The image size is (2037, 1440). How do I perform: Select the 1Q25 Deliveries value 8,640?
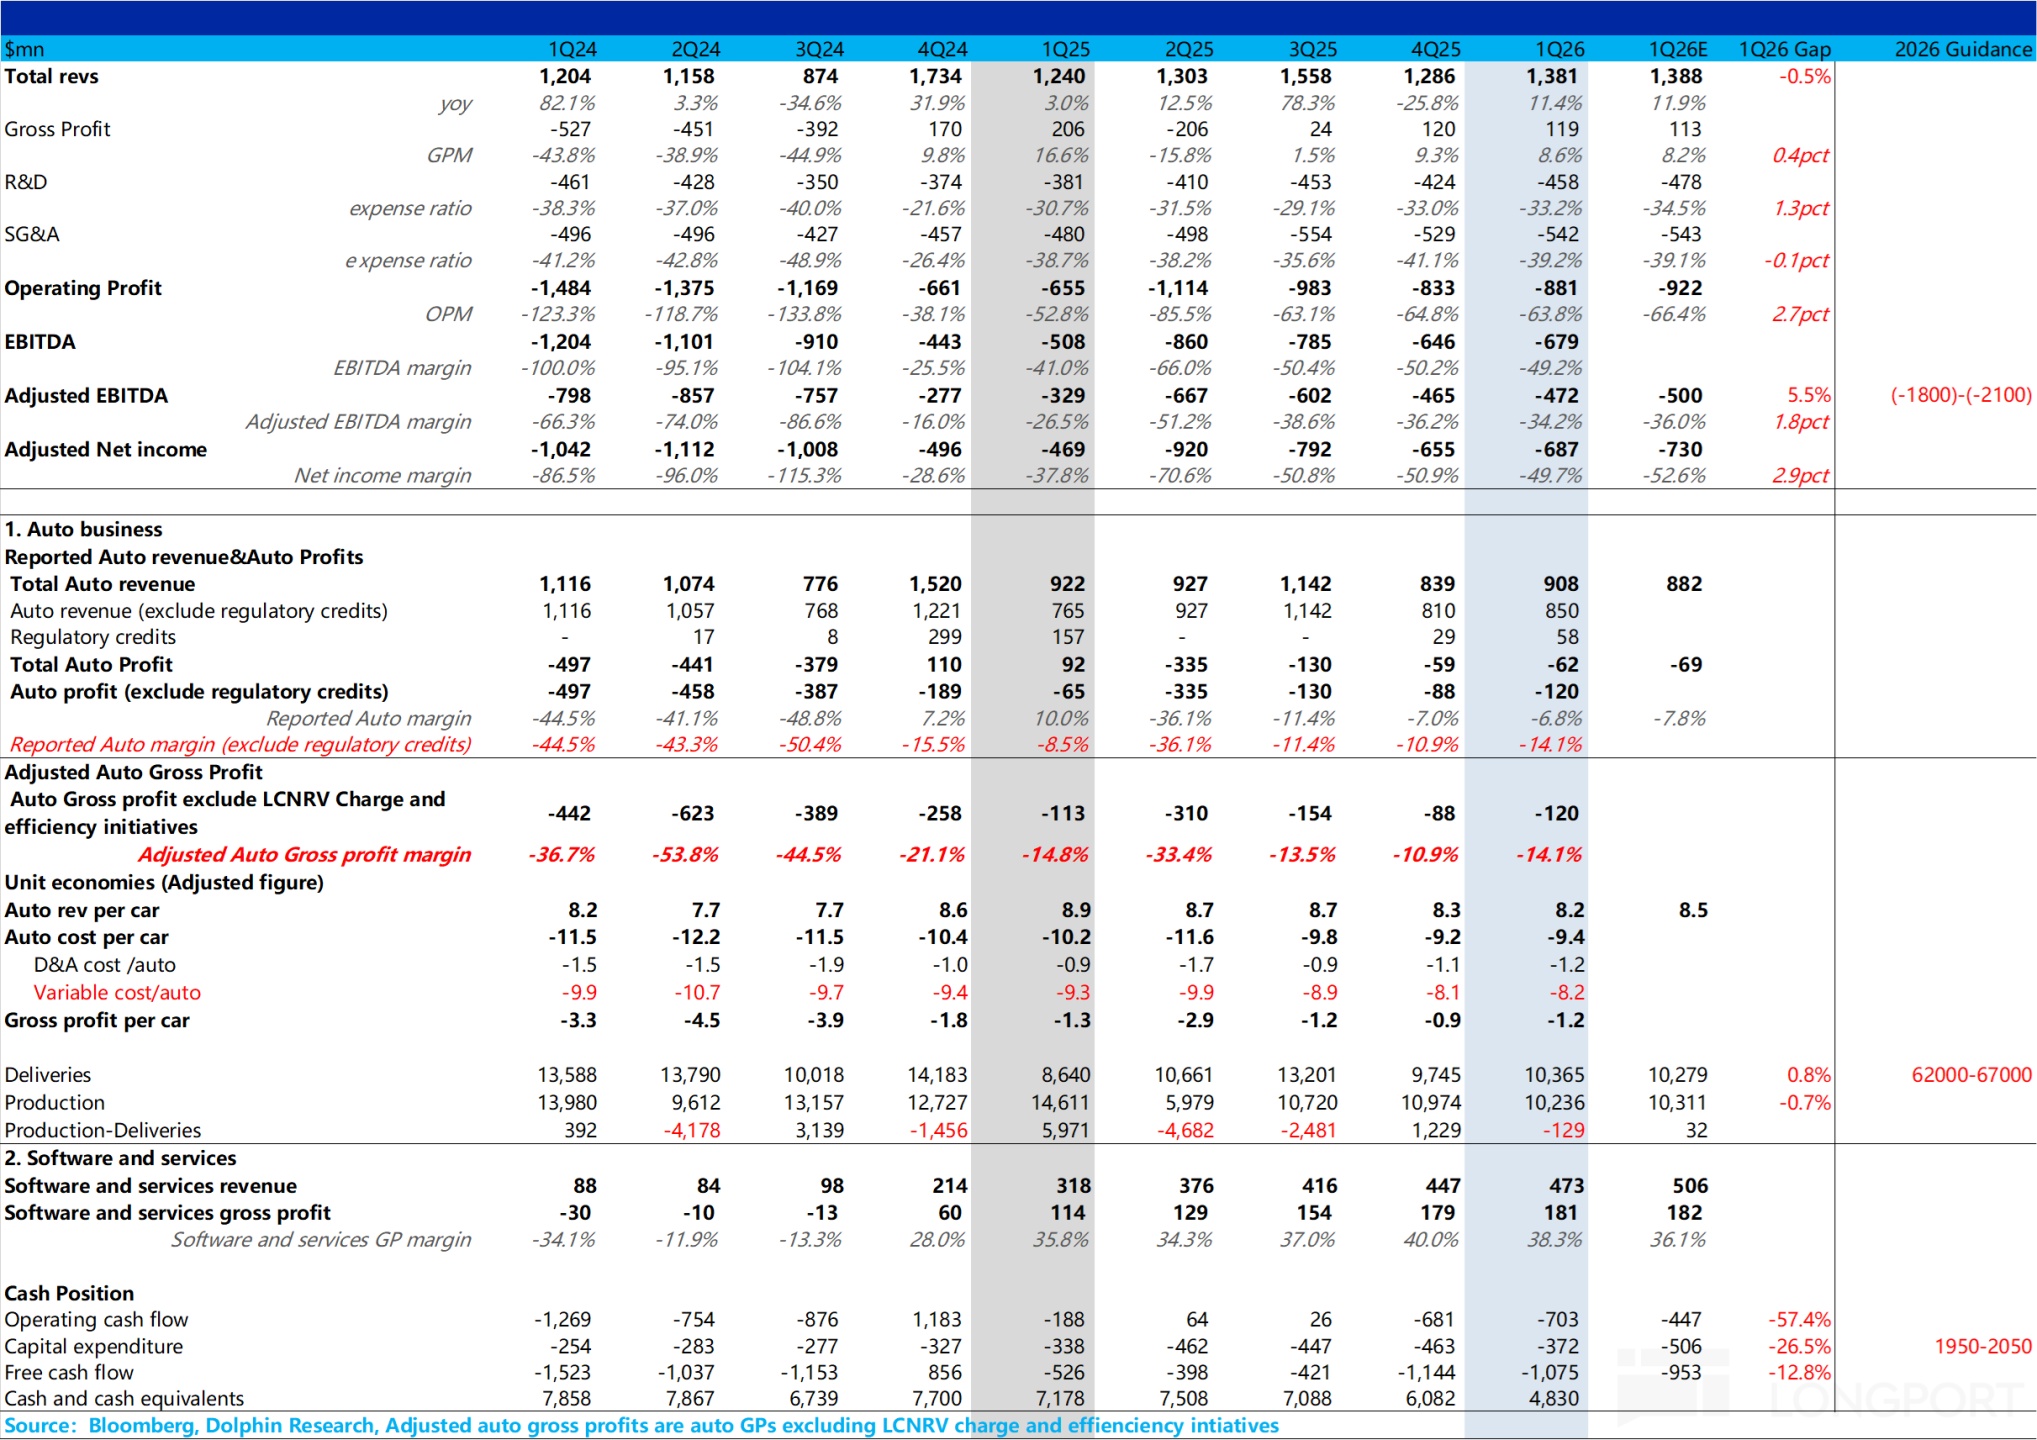coord(1066,1075)
